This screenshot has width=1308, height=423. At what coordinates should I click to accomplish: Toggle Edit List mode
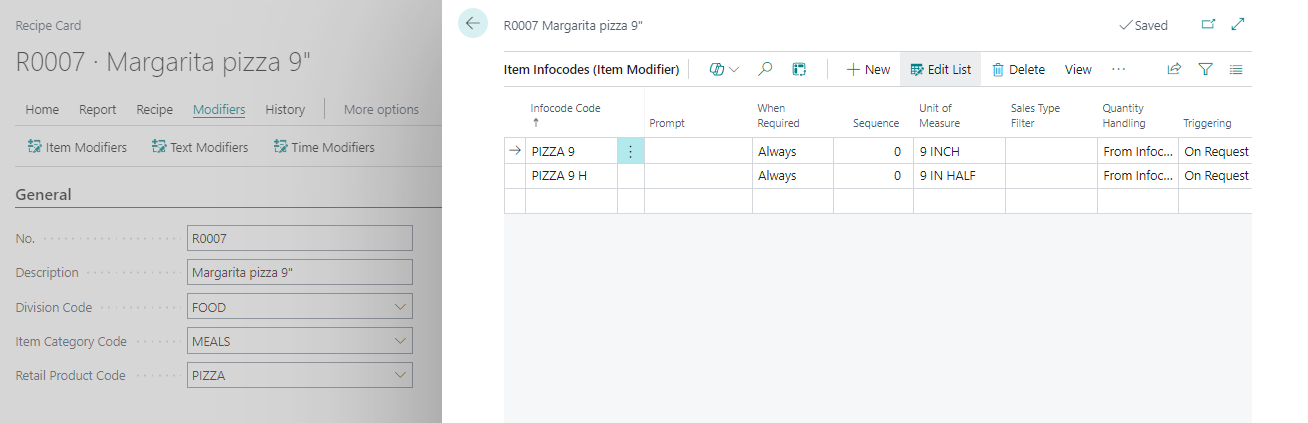coord(940,69)
